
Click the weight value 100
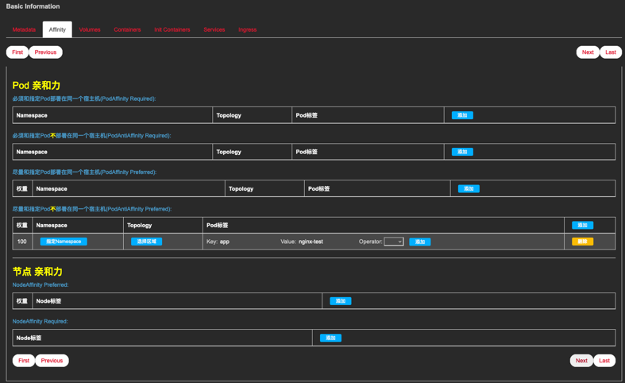(x=22, y=242)
